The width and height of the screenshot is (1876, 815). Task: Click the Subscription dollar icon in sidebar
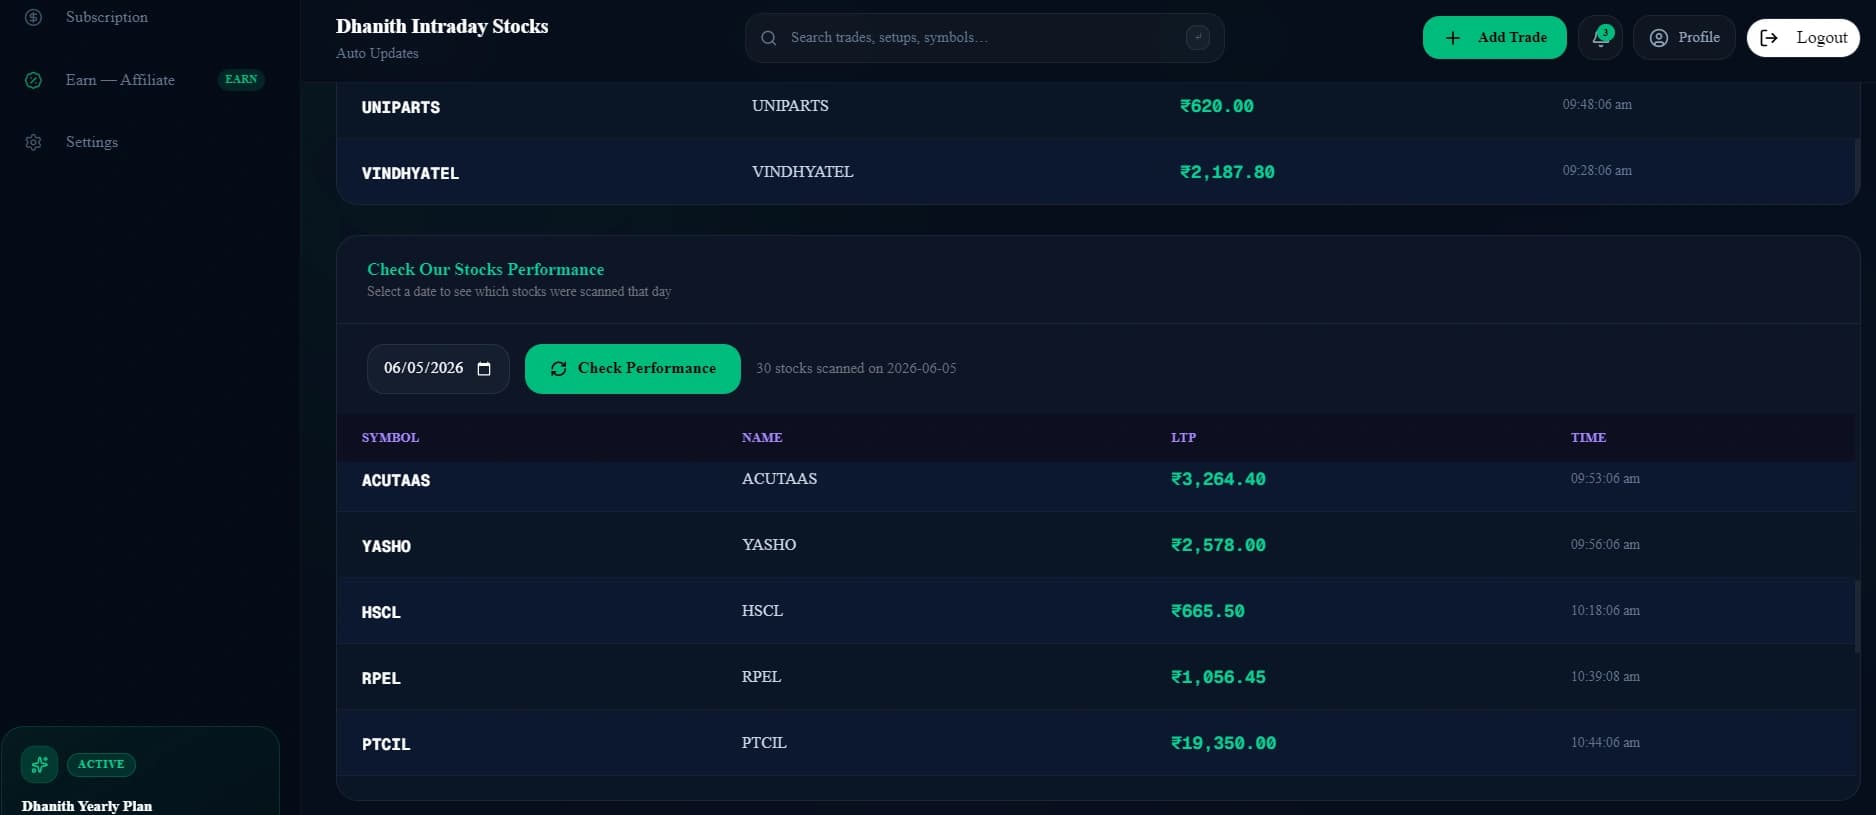pos(33,17)
